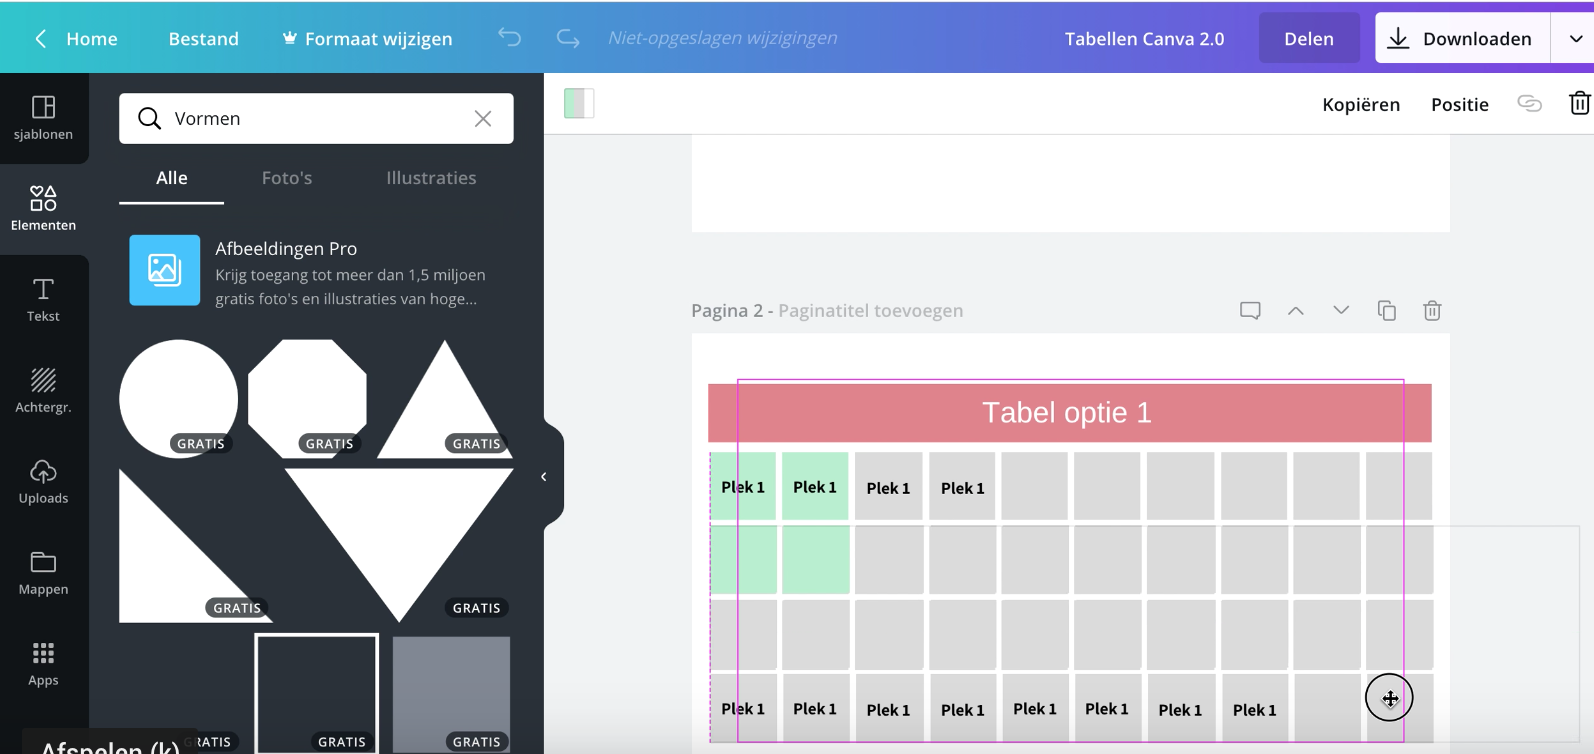Open the green-gray color swatch
The image size is (1594, 754).
tap(579, 104)
